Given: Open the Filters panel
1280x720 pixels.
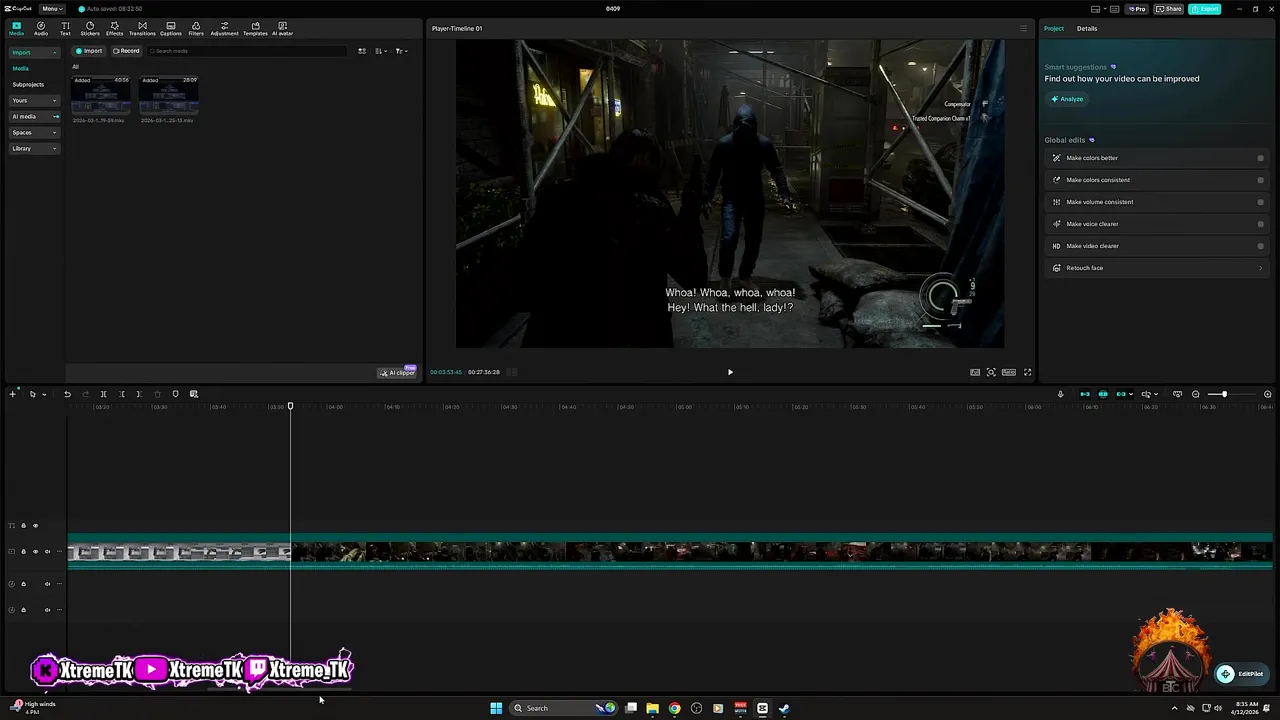Looking at the screenshot, I should coord(196,28).
